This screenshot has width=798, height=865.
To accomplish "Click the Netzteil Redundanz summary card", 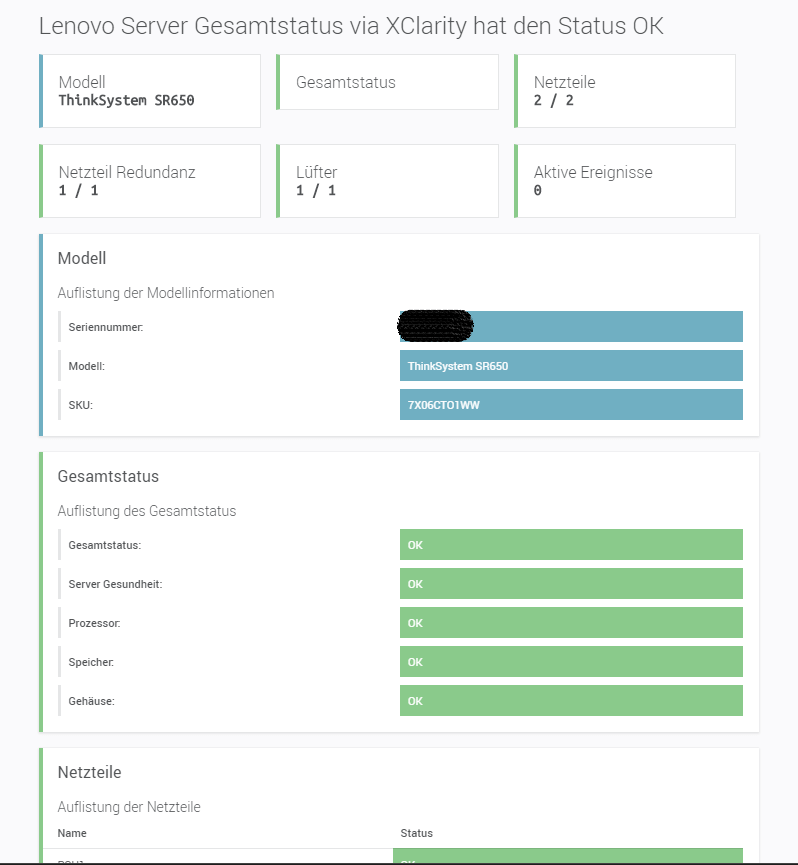I will point(150,181).
